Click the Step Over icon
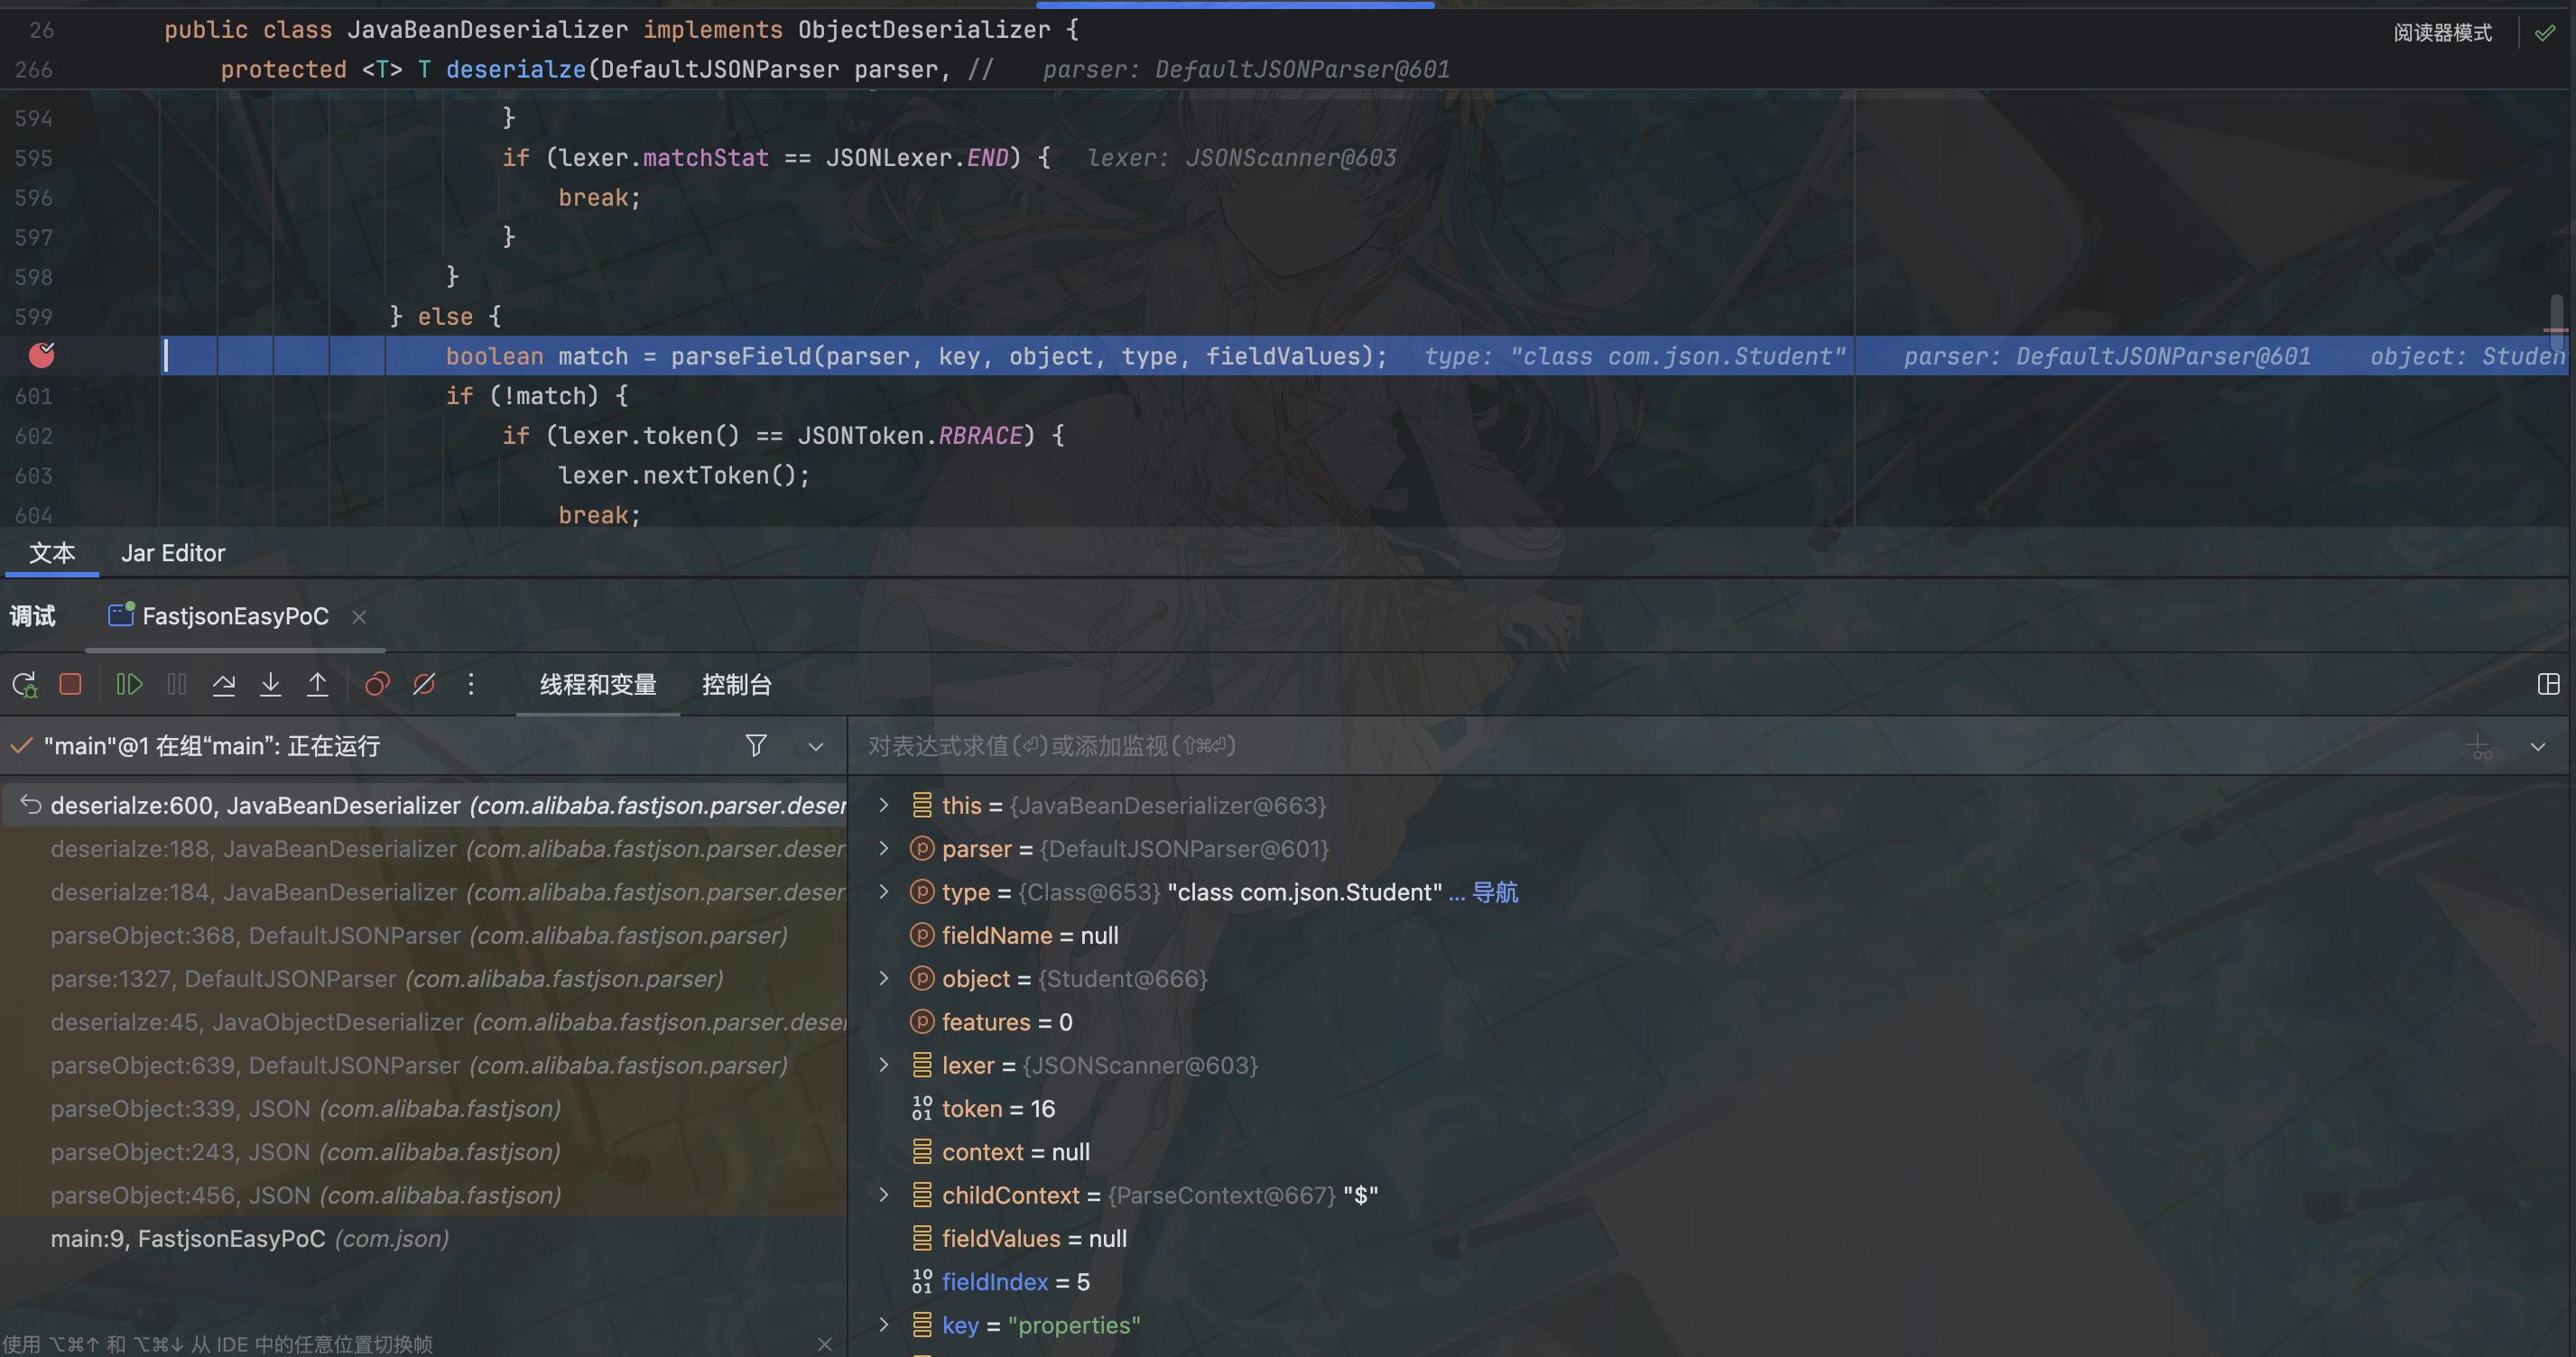The width and height of the screenshot is (2576, 1357). [x=223, y=684]
